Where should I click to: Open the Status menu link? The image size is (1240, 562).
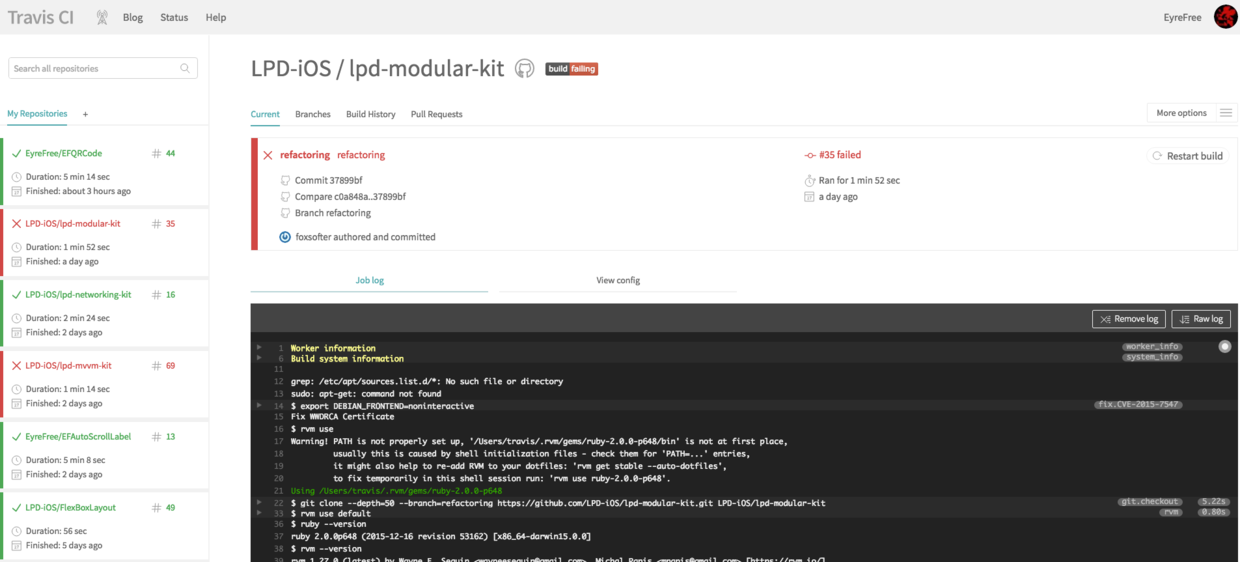point(174,17)
